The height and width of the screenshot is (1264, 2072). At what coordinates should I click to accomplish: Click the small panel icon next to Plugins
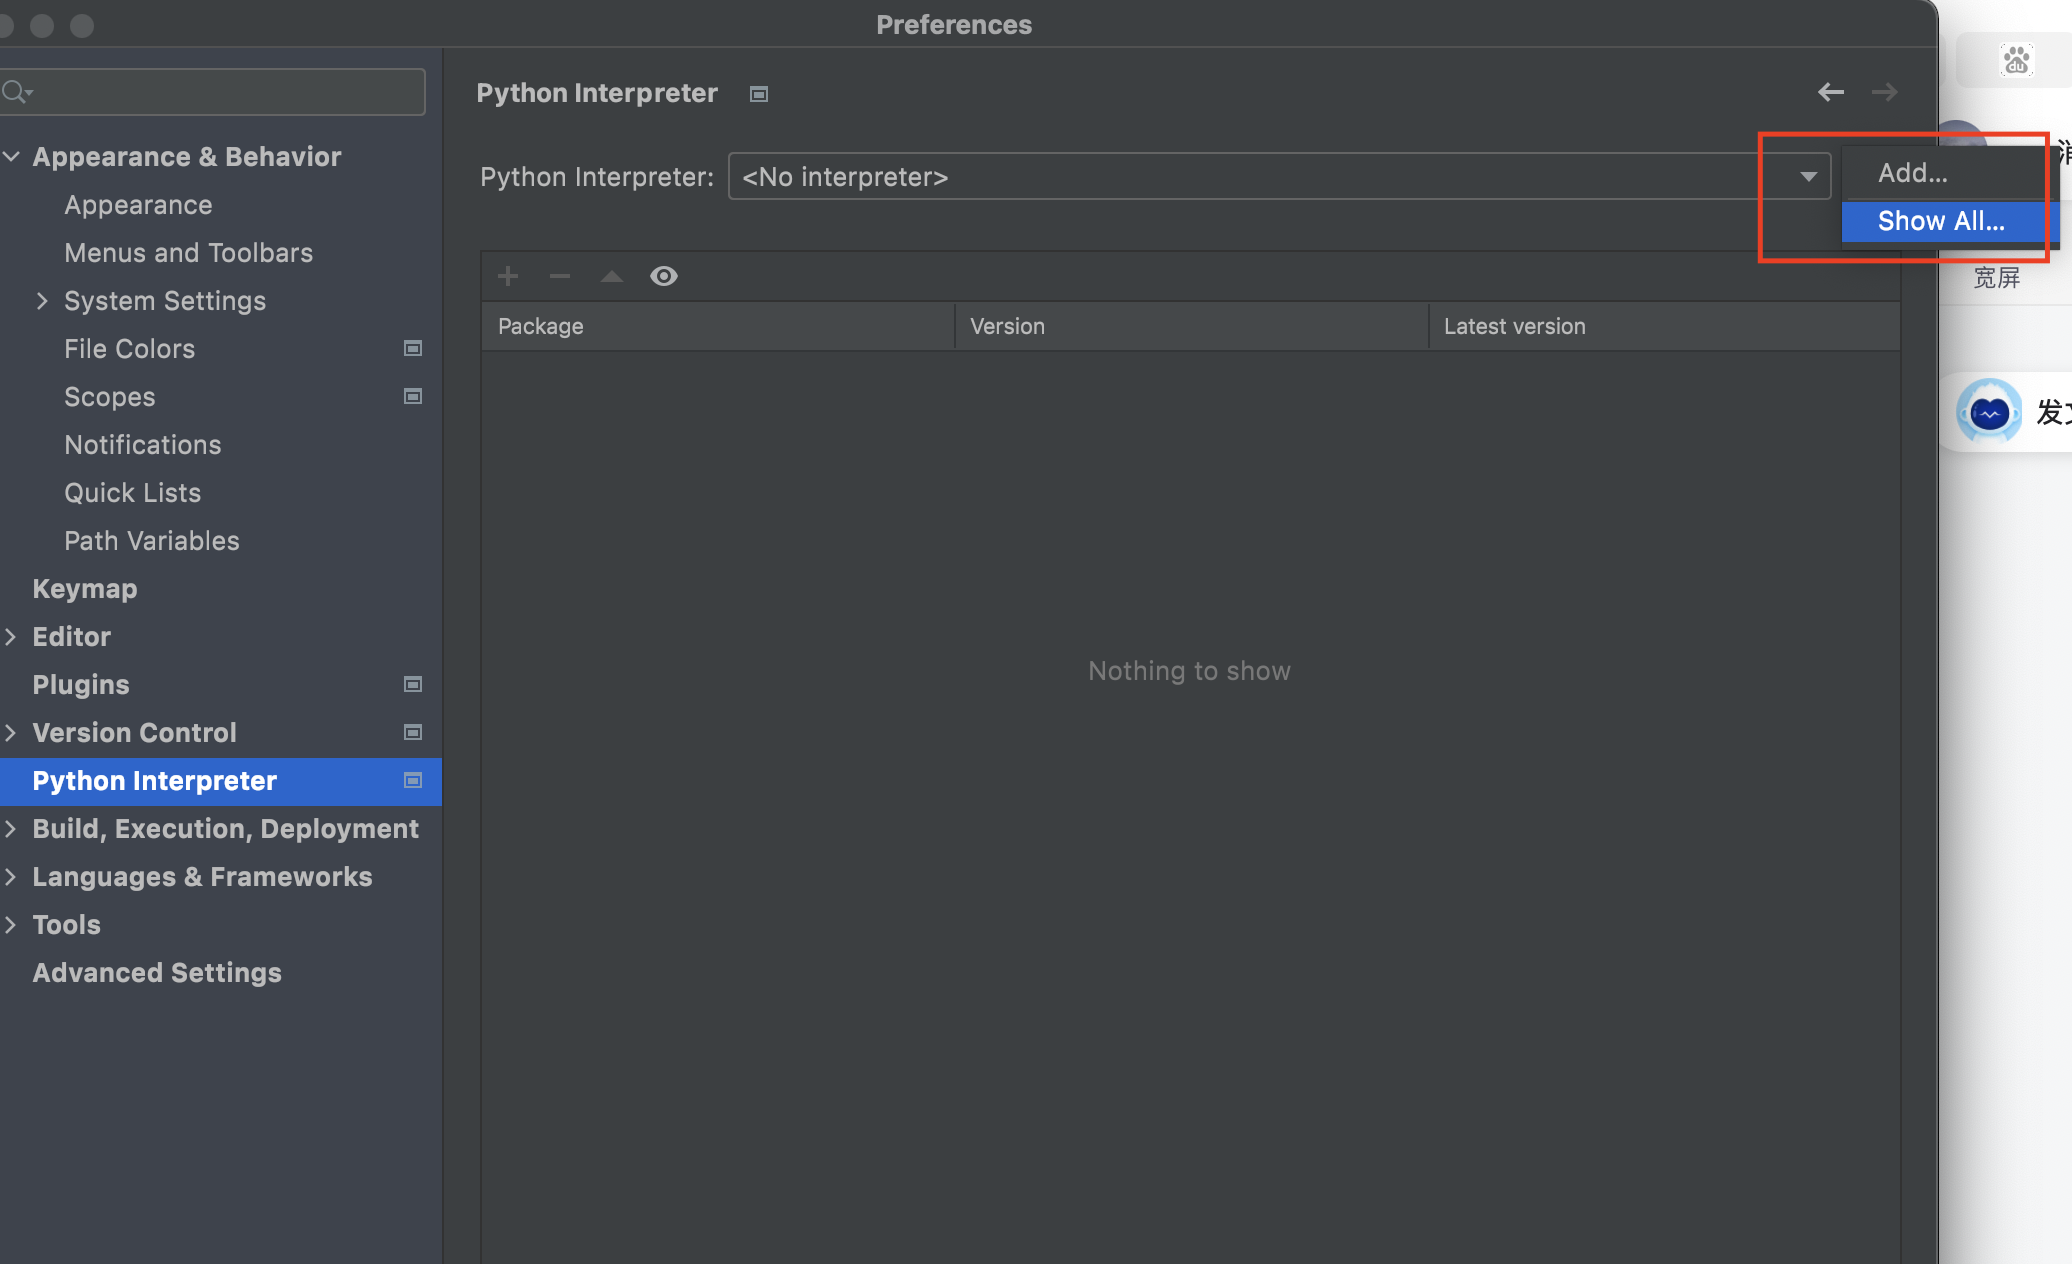(x=412, y=684)
